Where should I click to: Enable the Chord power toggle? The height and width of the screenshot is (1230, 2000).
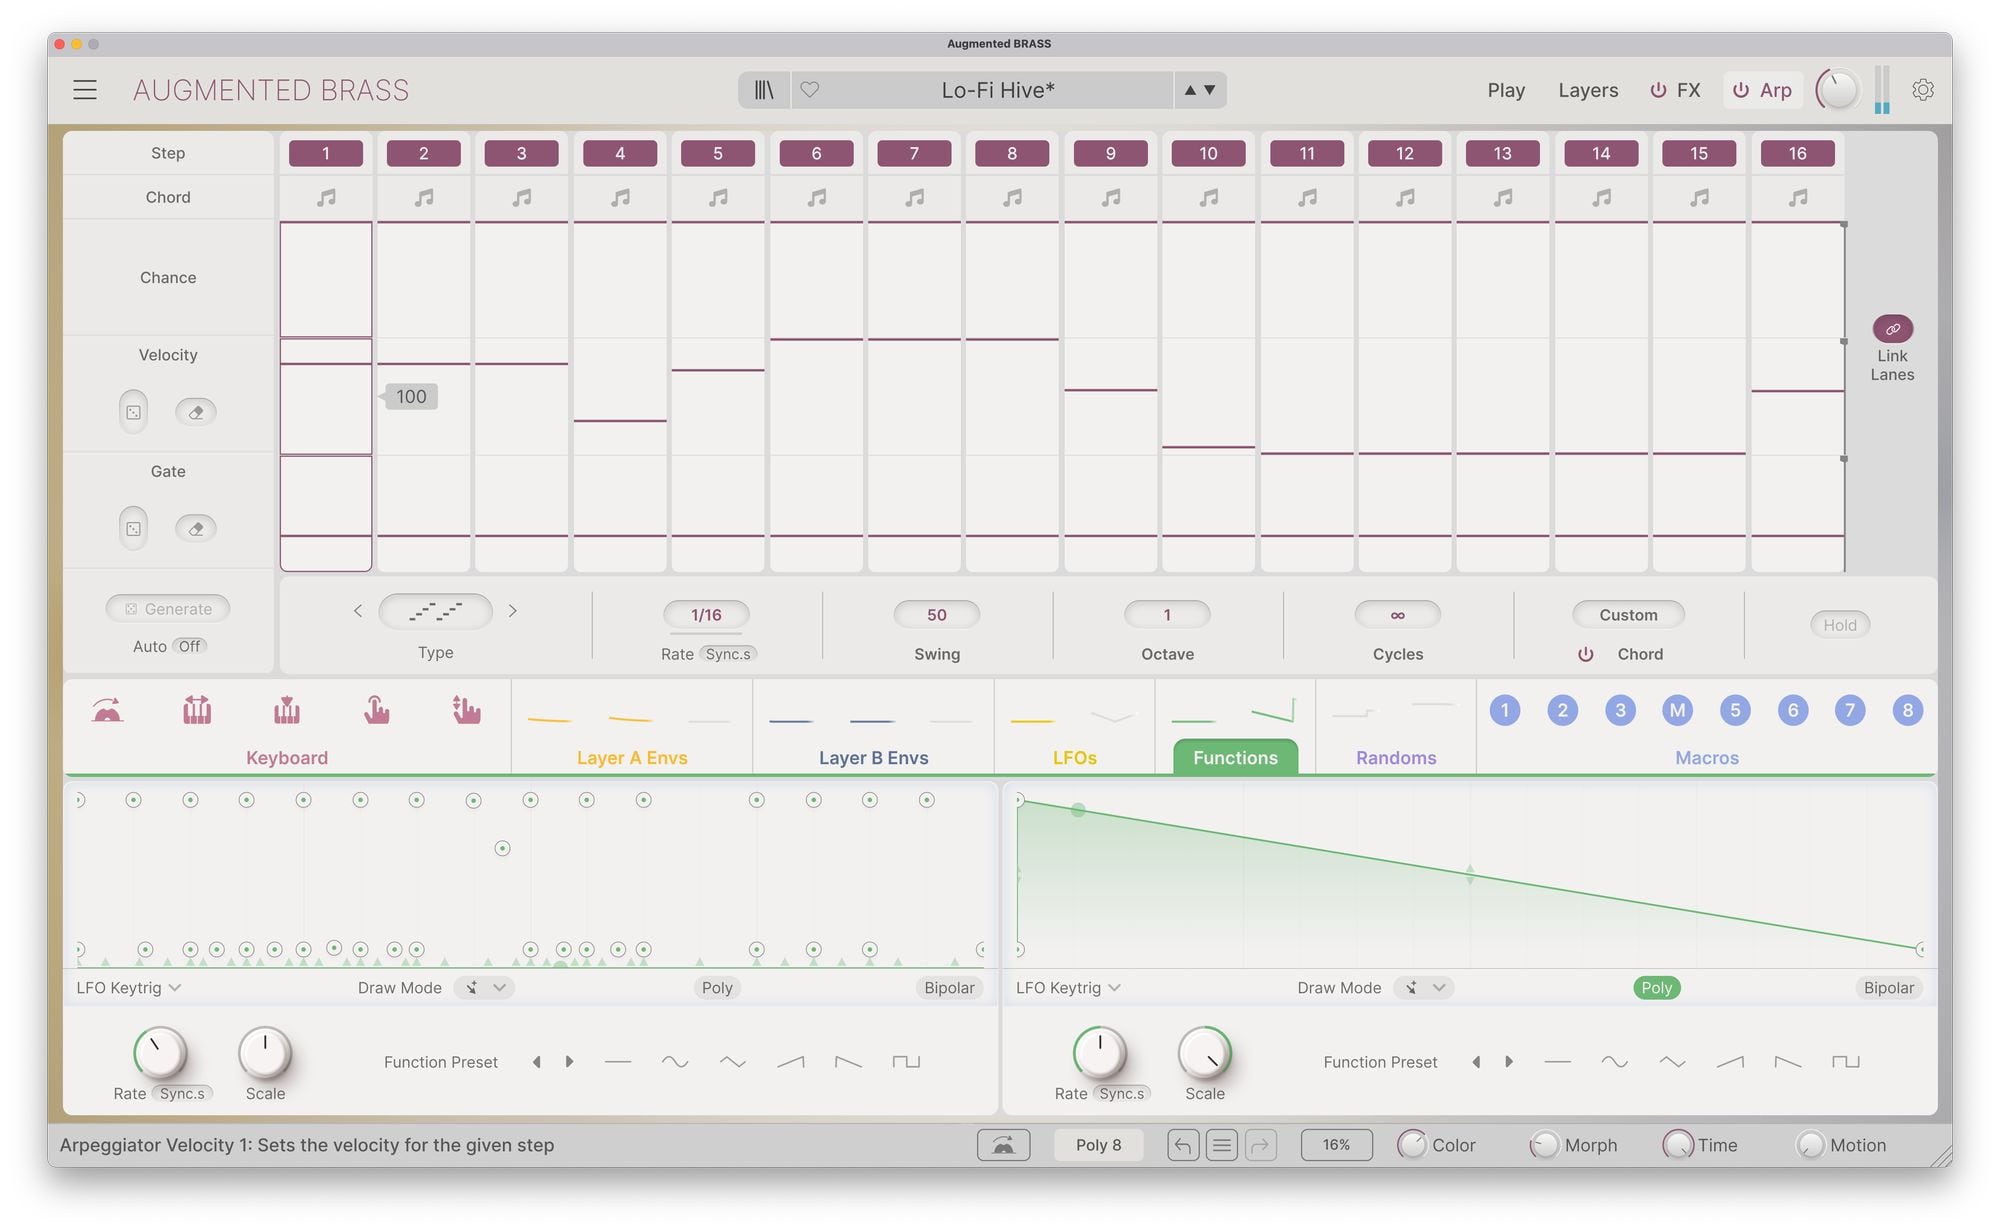(x=1586, y=654)
